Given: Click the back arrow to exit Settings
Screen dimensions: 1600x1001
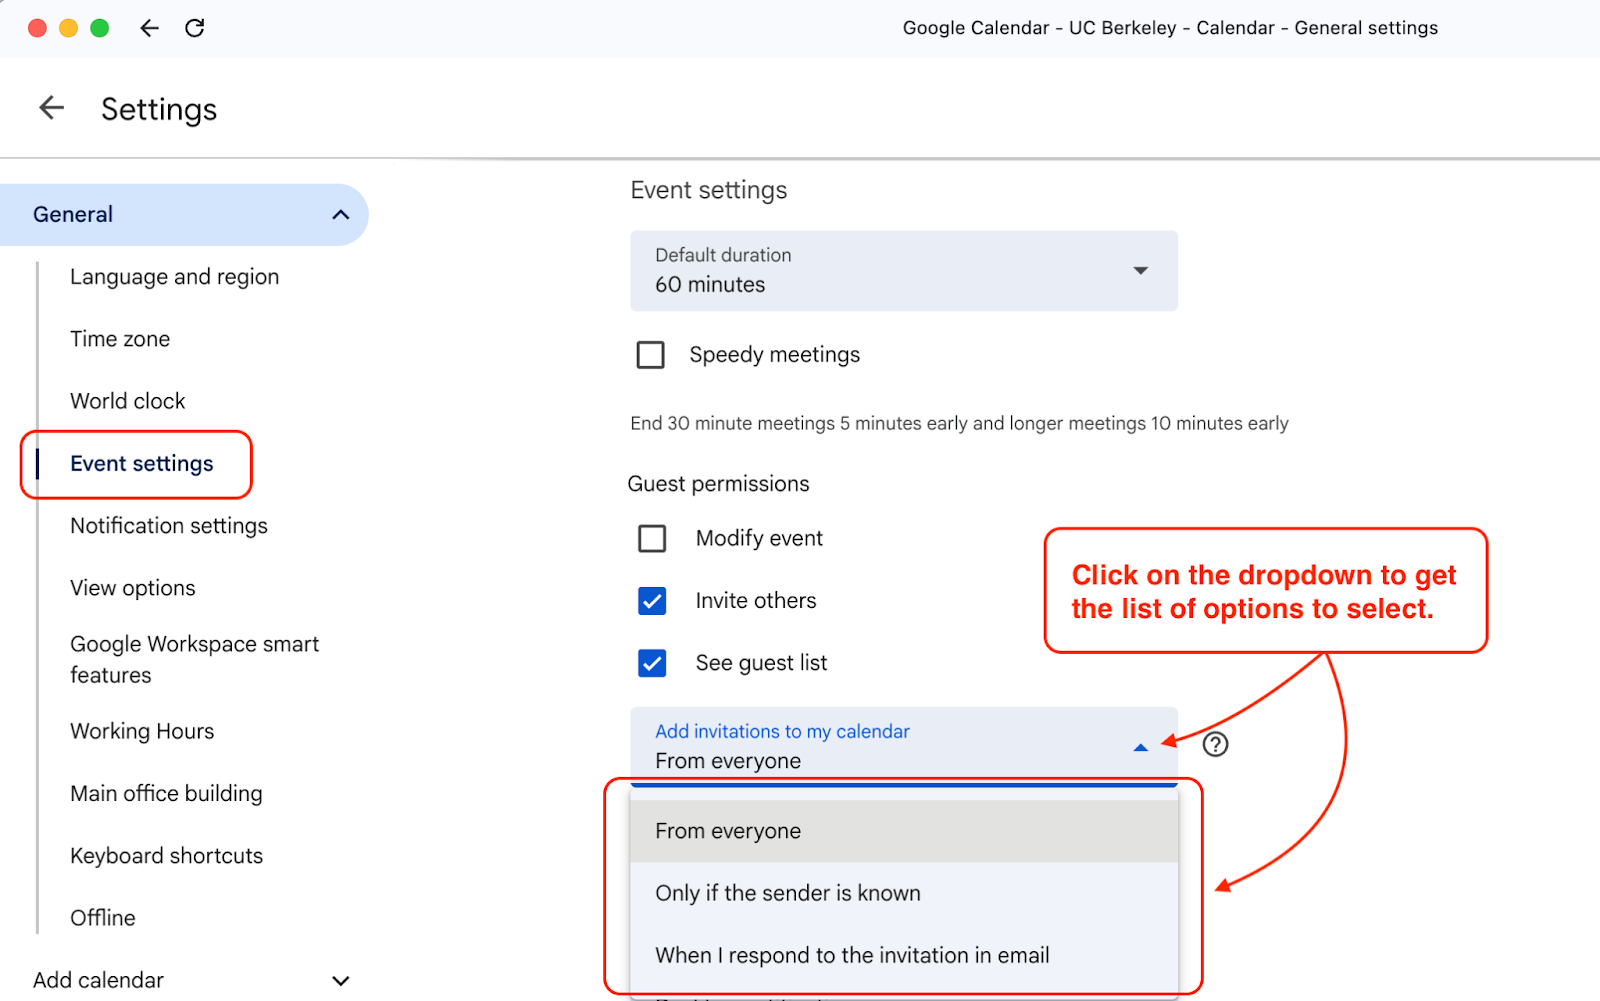Looking at the screenshot, I should coord(51,107).
